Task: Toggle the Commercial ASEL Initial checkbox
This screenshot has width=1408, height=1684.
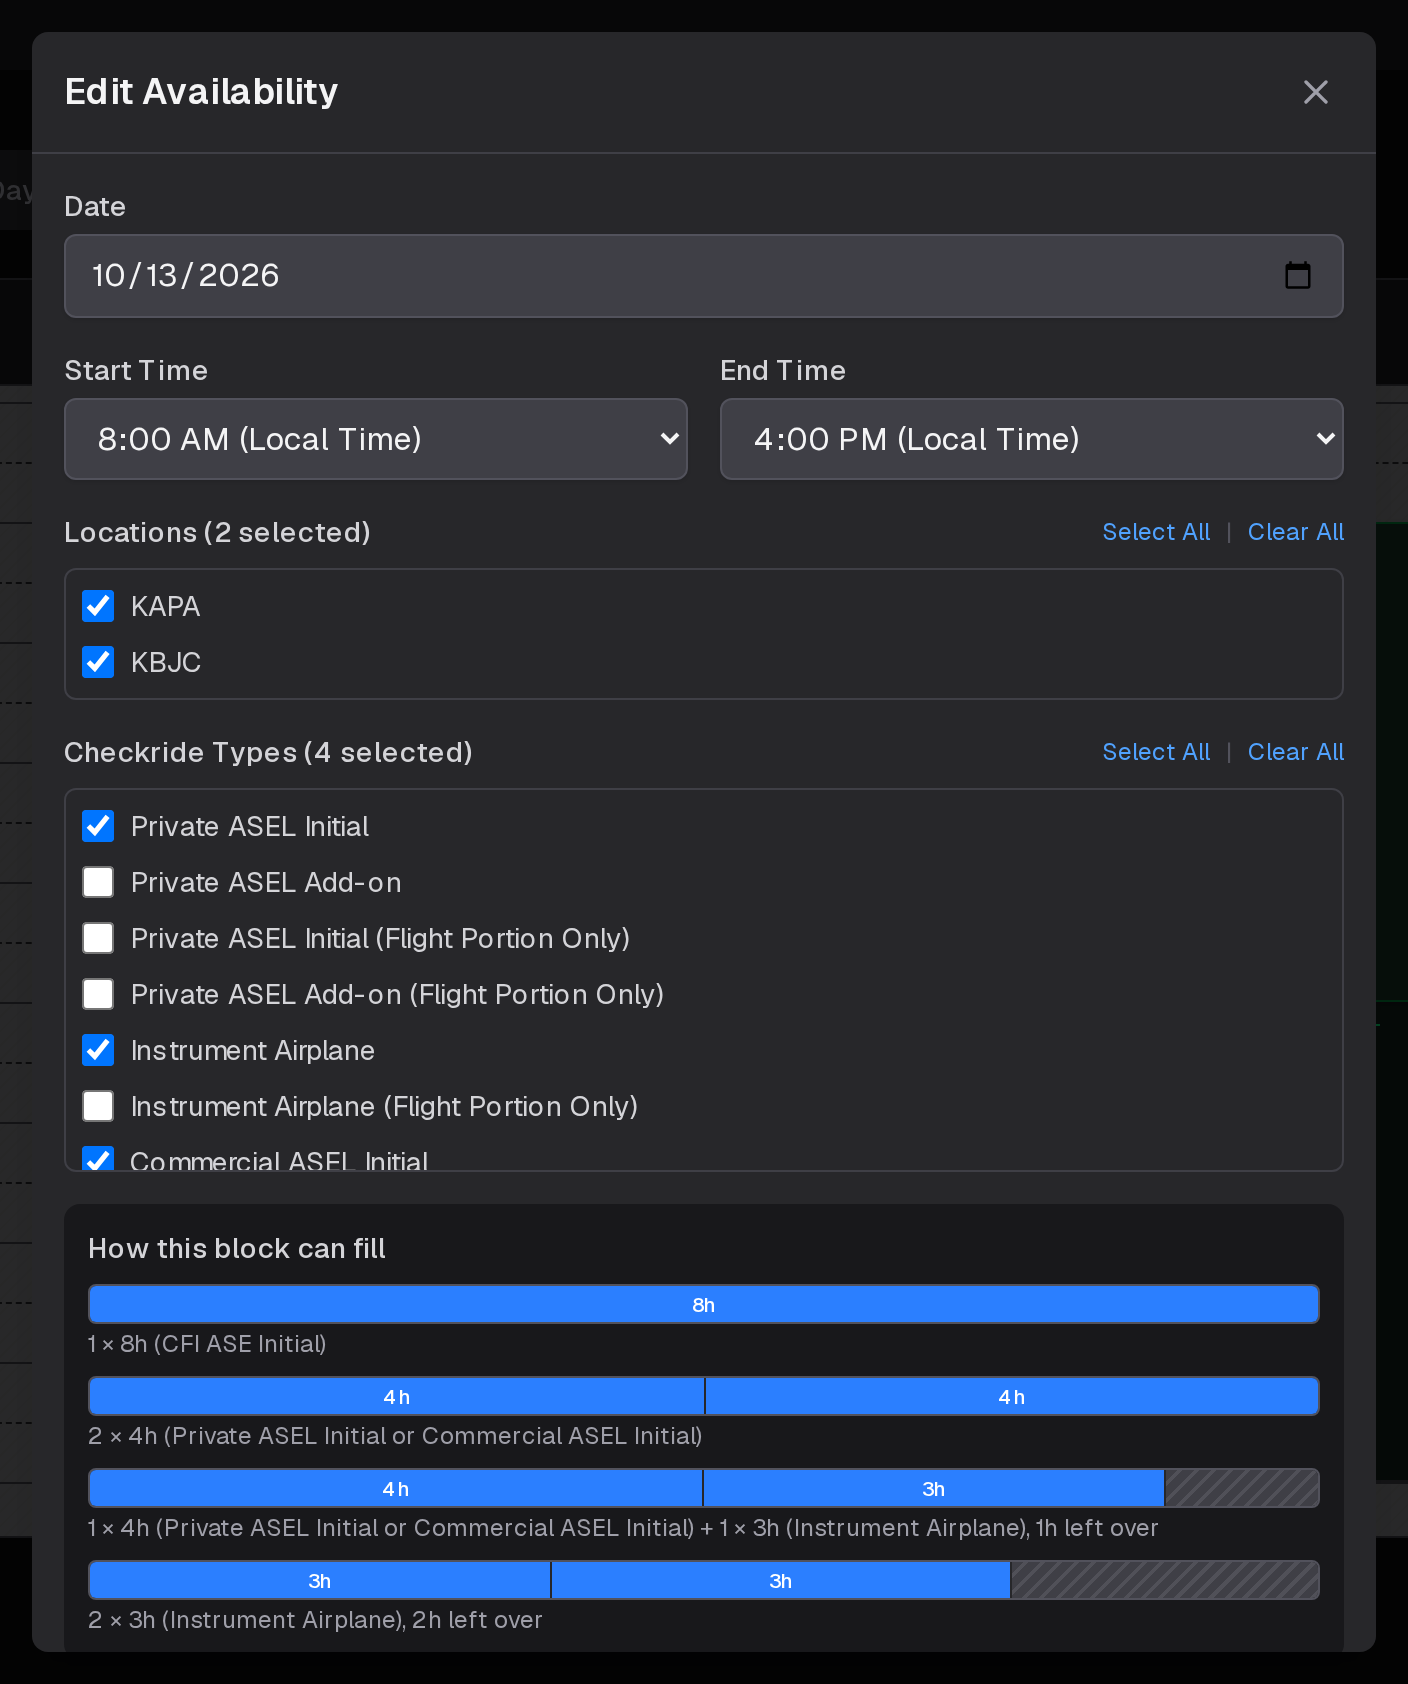Action: point(98,1159)
